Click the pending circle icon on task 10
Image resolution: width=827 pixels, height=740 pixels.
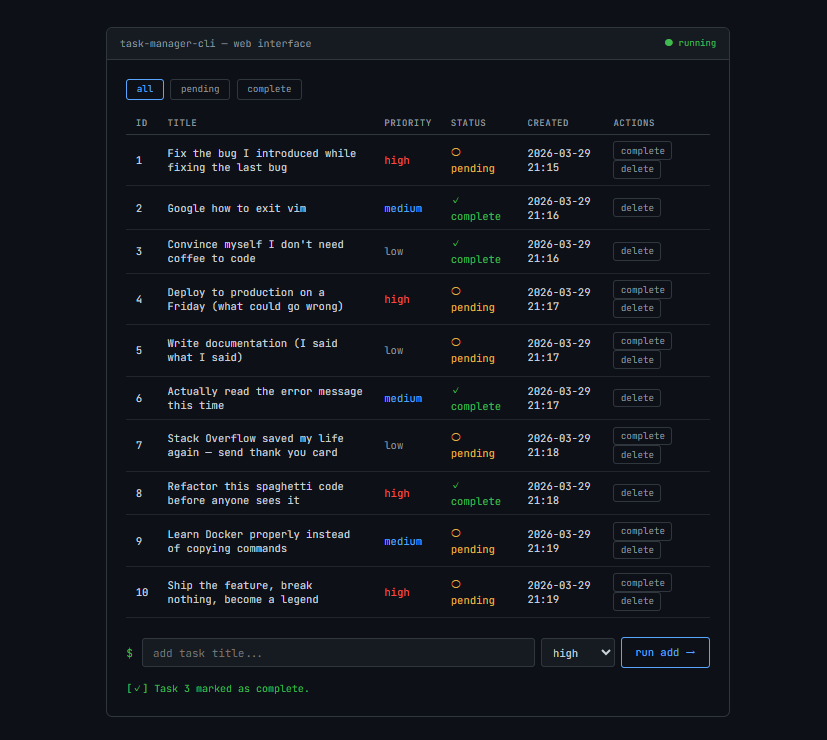455,585
